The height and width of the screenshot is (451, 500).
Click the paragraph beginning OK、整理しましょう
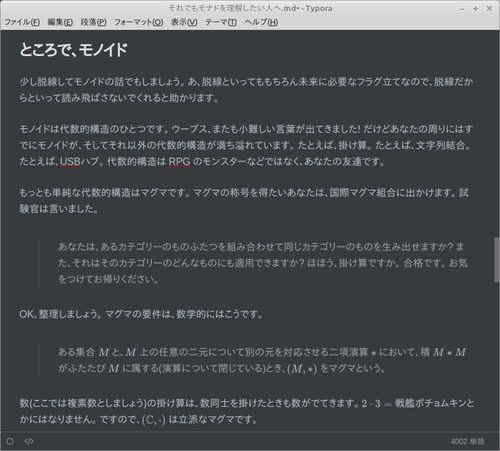[x=141, y=314]
